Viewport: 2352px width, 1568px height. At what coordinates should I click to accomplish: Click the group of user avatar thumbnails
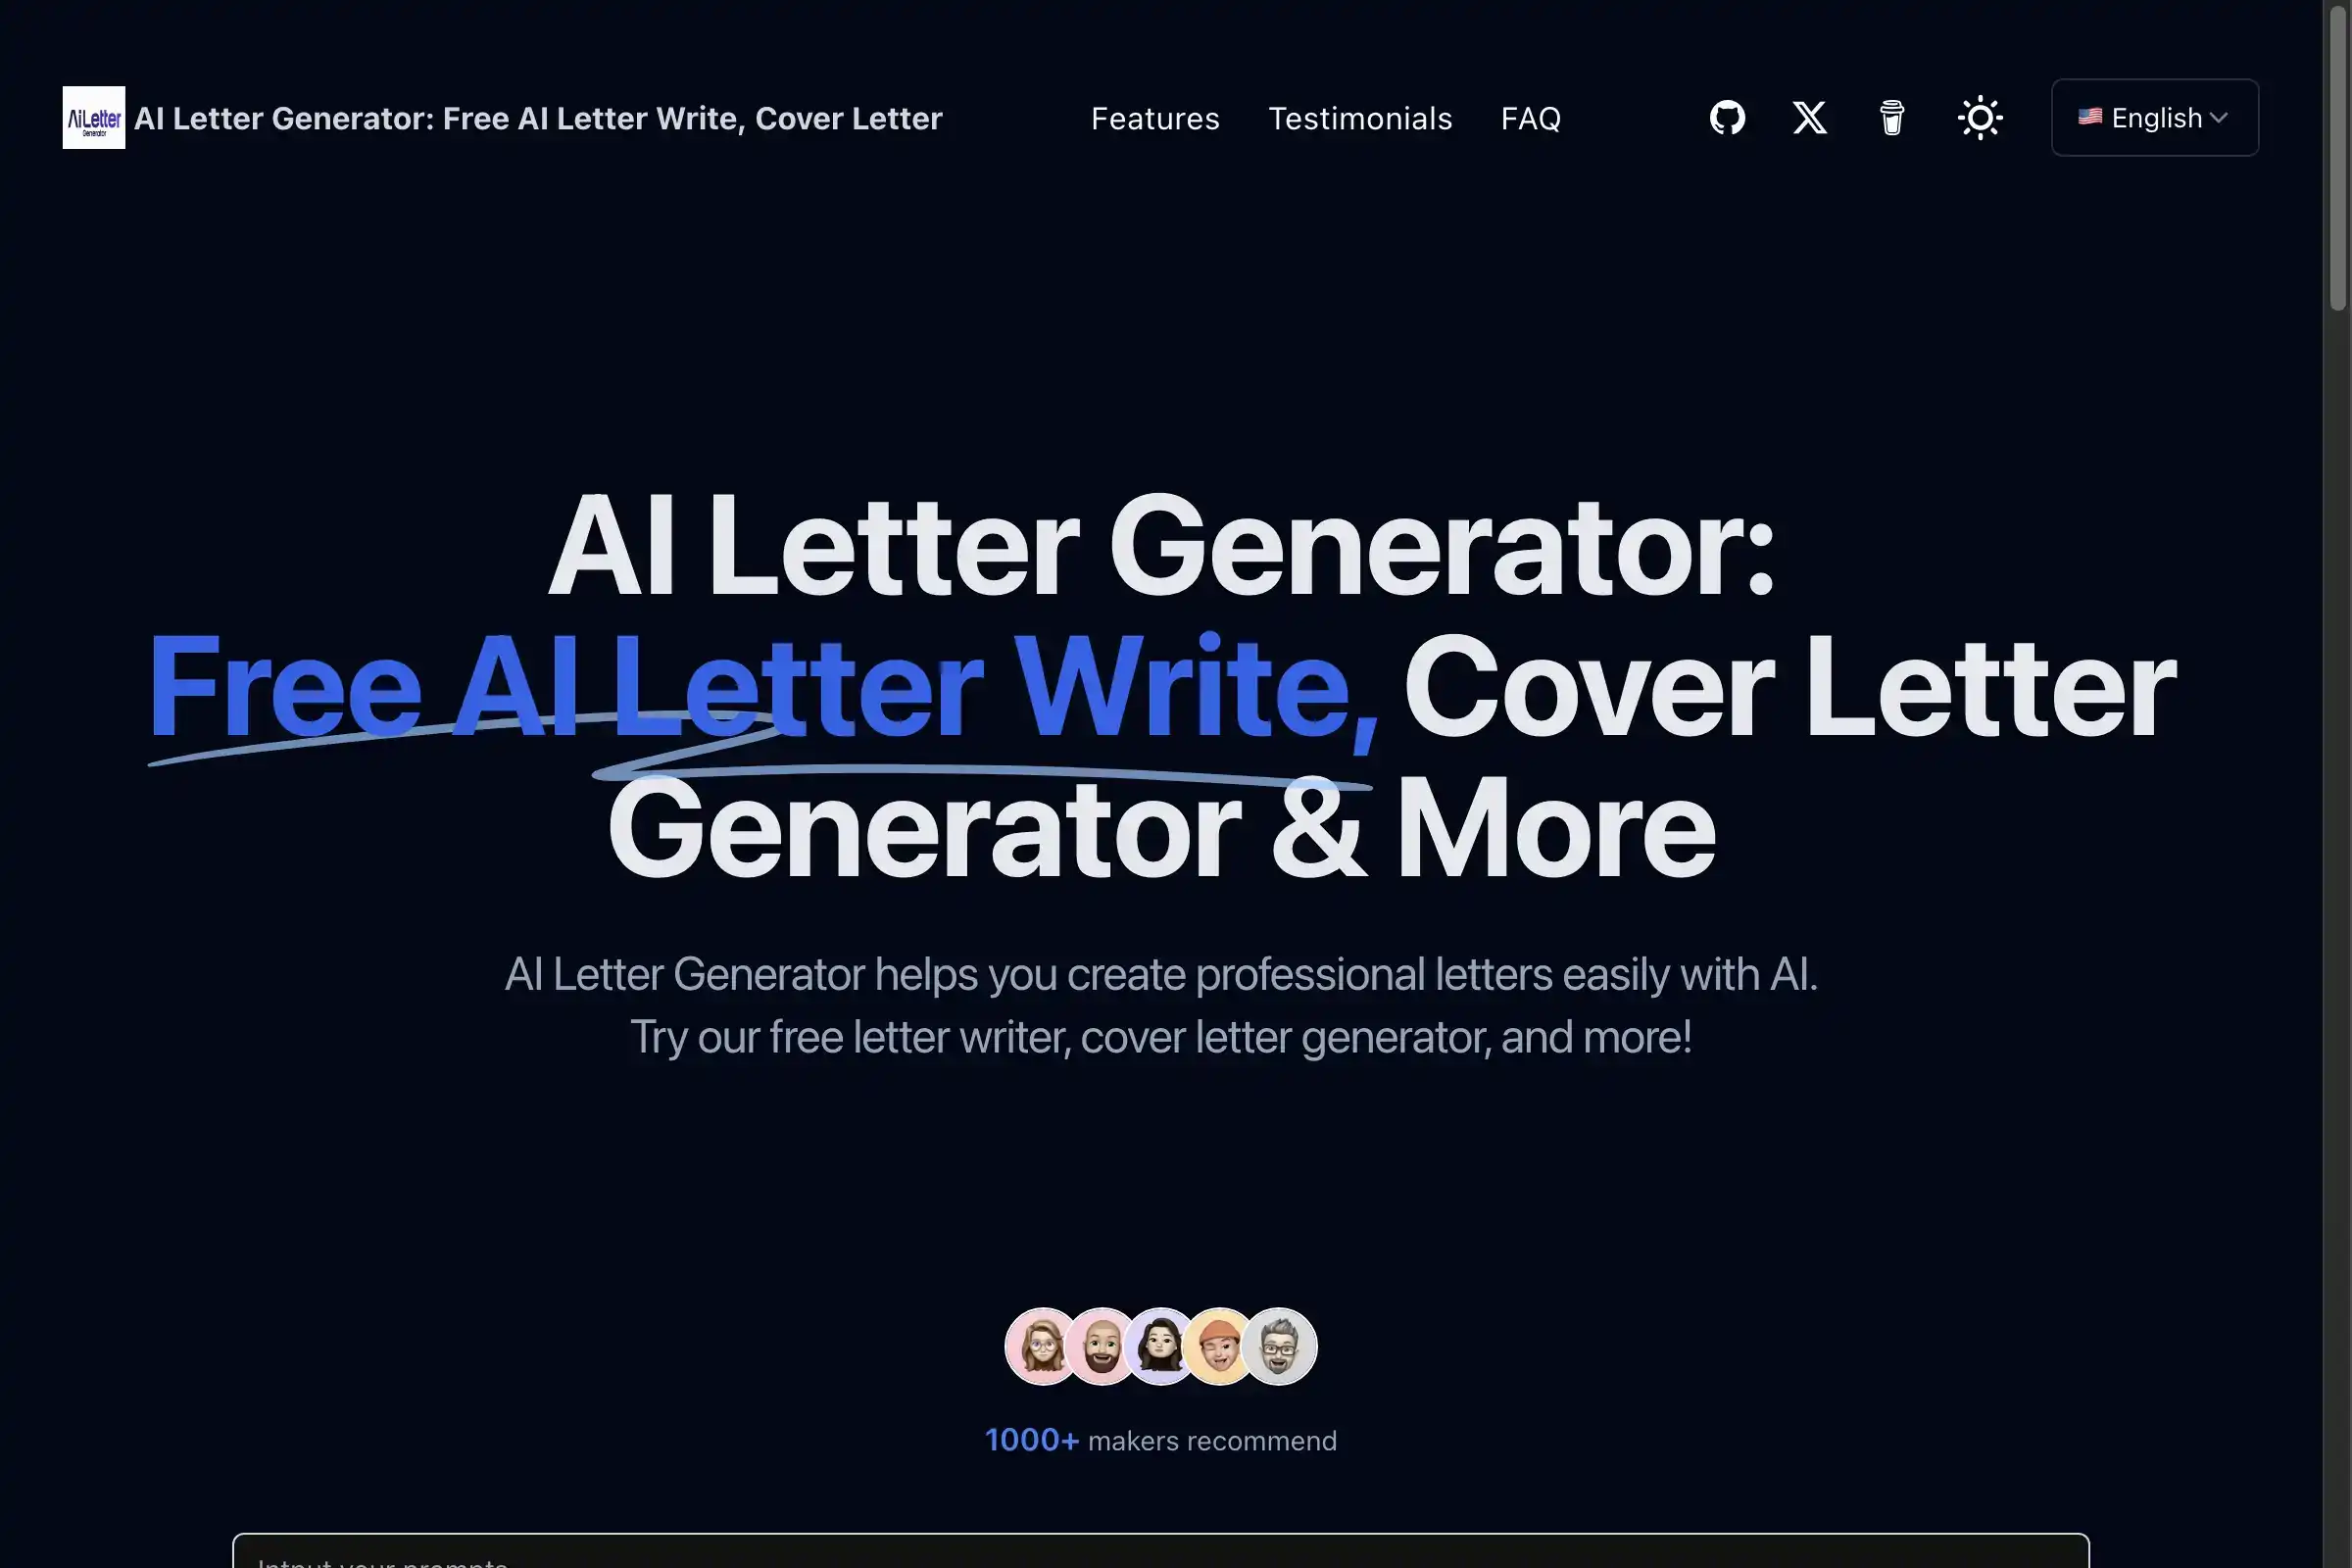[1160, 1346]
